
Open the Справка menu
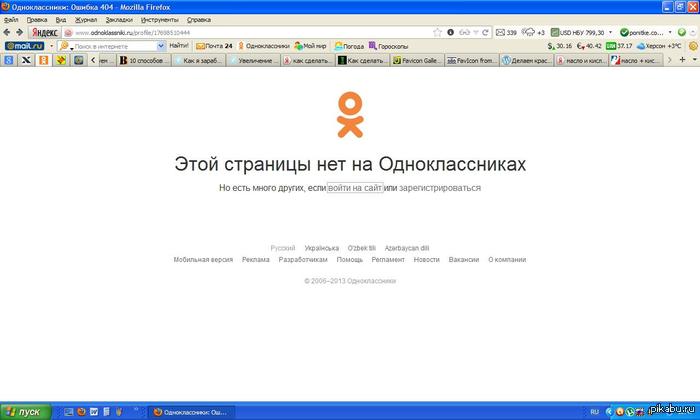199,20
